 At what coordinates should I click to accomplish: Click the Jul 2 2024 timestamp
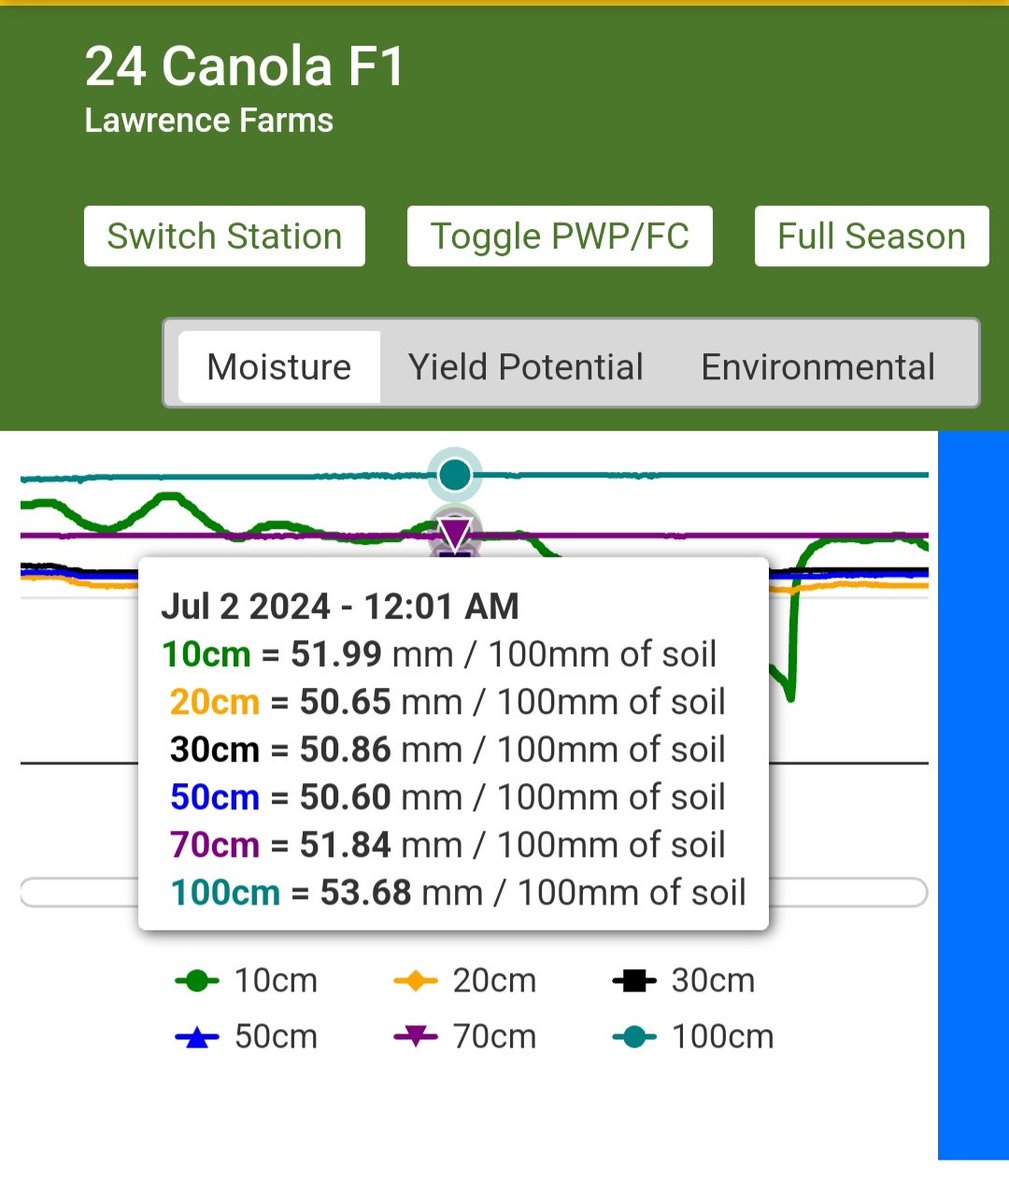[x=340, y=606]
